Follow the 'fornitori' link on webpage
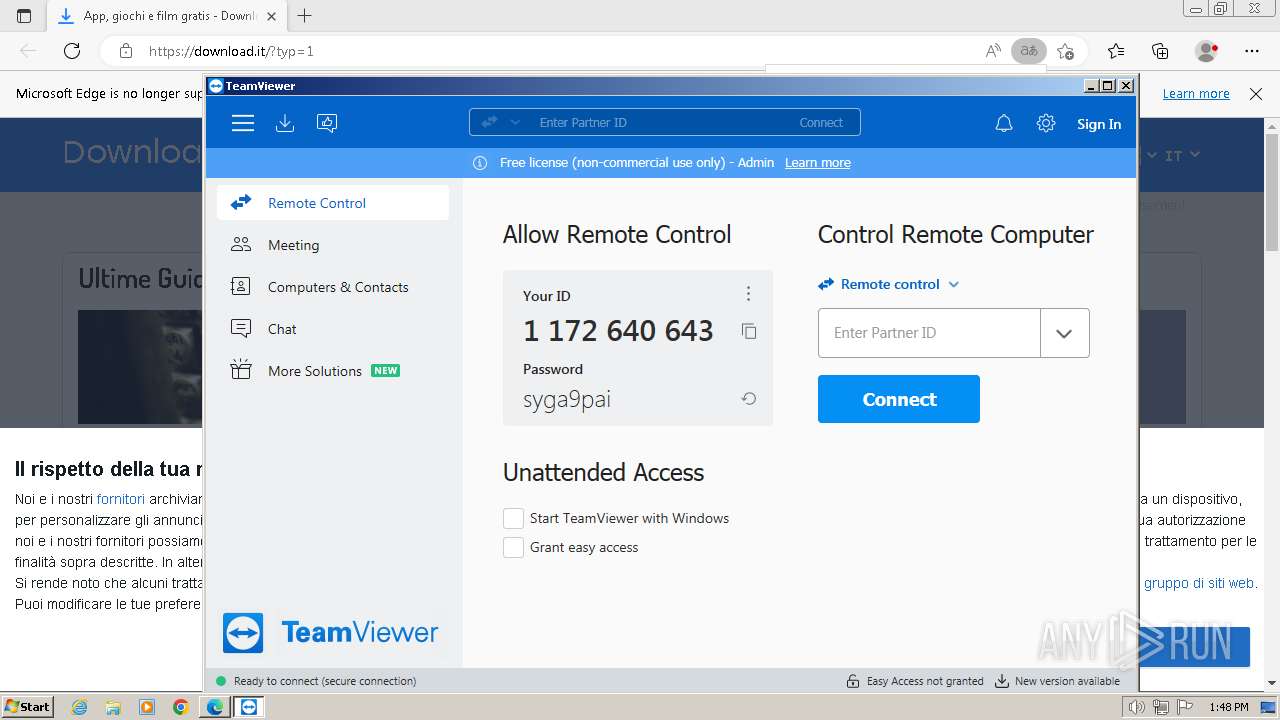The width and height of the screenshot is (1280, 720). tap(121, 499)
